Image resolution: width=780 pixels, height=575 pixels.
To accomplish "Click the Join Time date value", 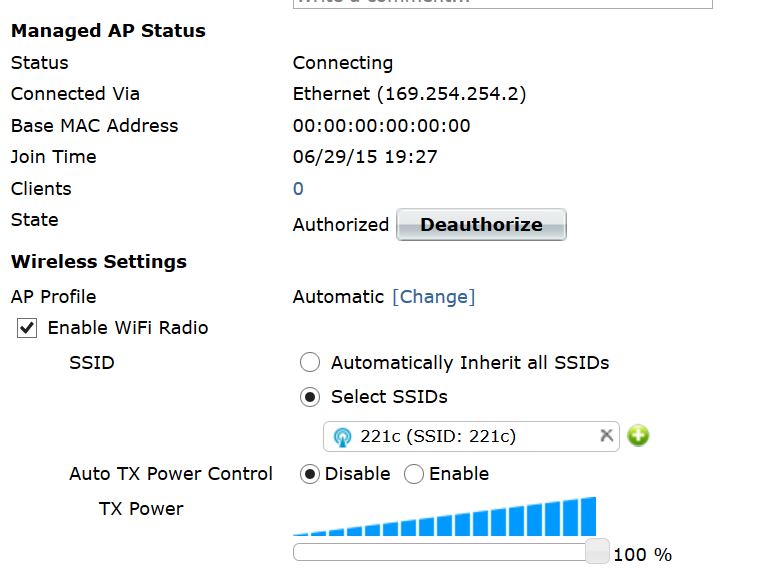I will (x=365, y=157).
